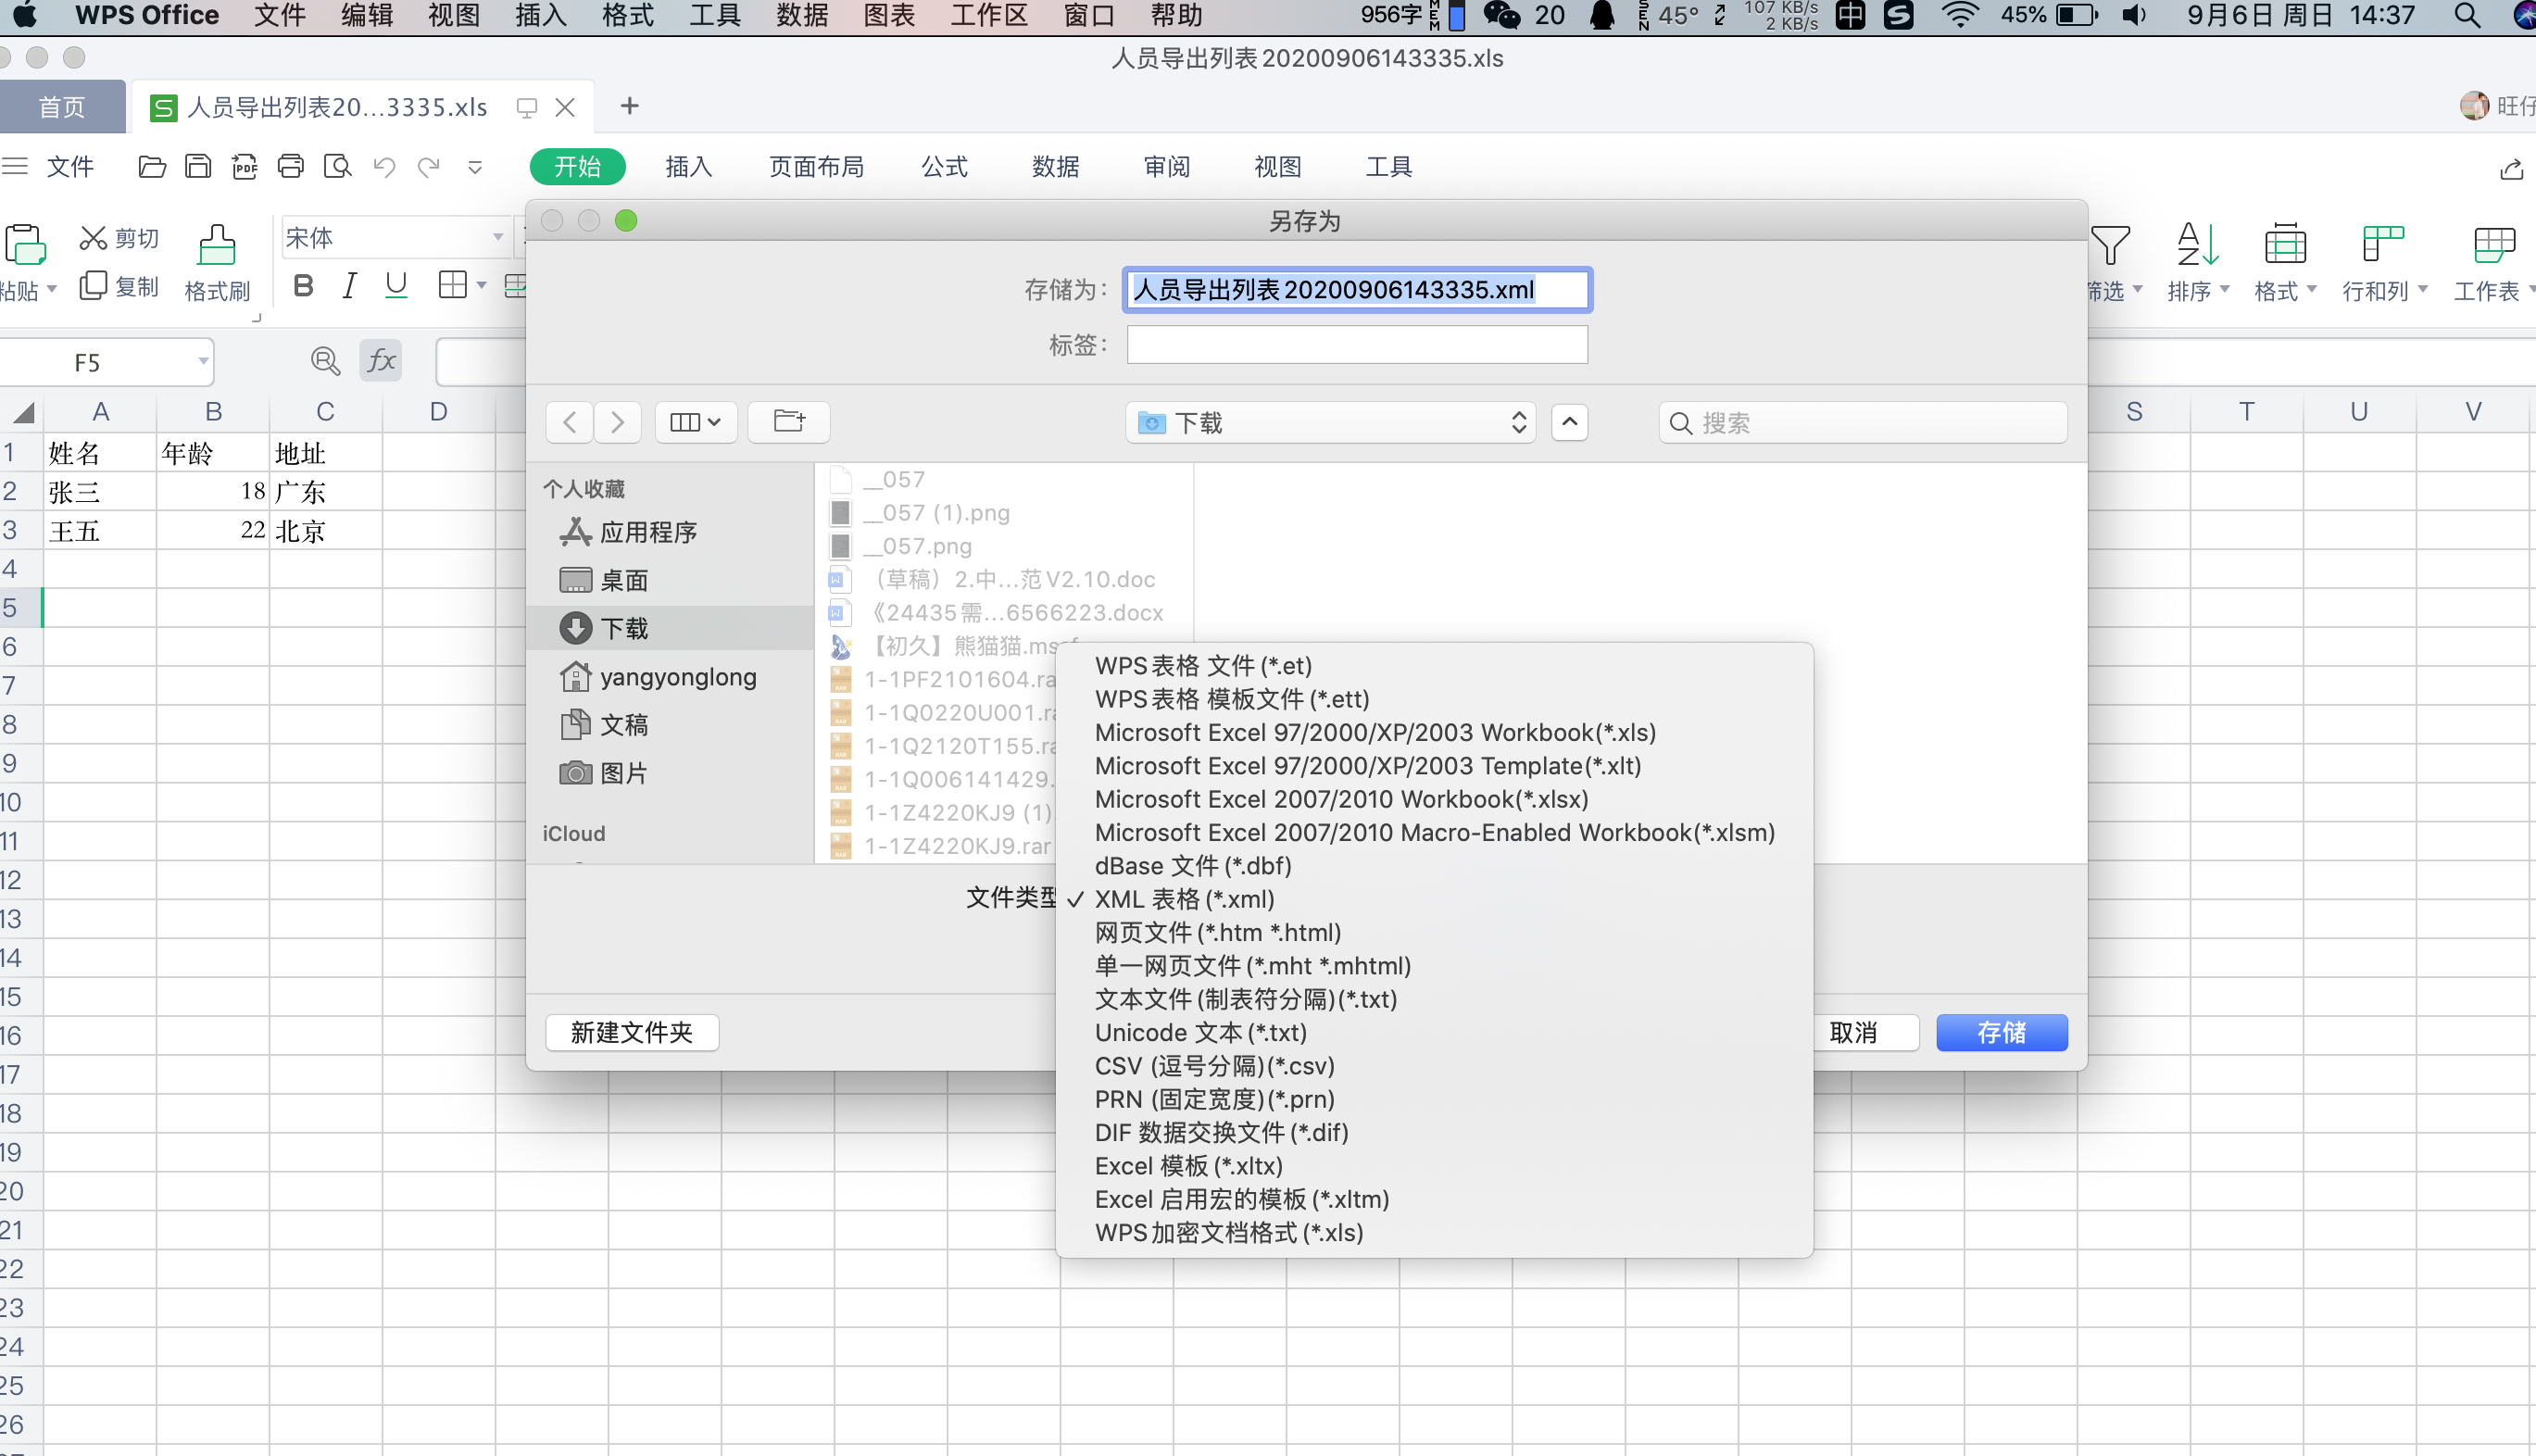Click the export to PDF icon
The width and height of the screenshot is (2536, 1456).
point(244,166)
